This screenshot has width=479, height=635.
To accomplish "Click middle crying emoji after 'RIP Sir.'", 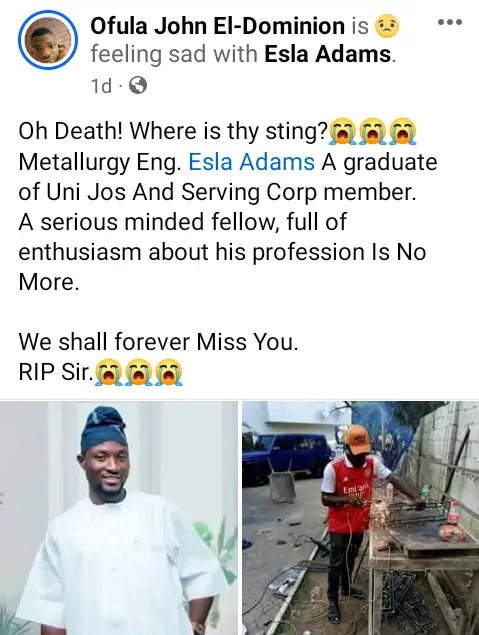I will coord(138,372).
